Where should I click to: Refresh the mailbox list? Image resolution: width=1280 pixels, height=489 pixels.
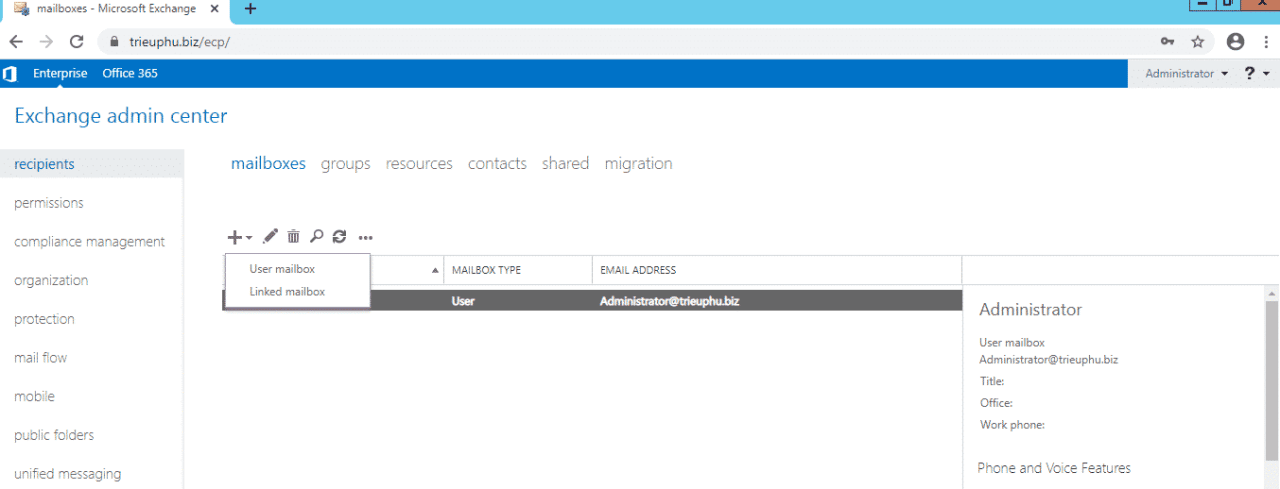point(340,237)
